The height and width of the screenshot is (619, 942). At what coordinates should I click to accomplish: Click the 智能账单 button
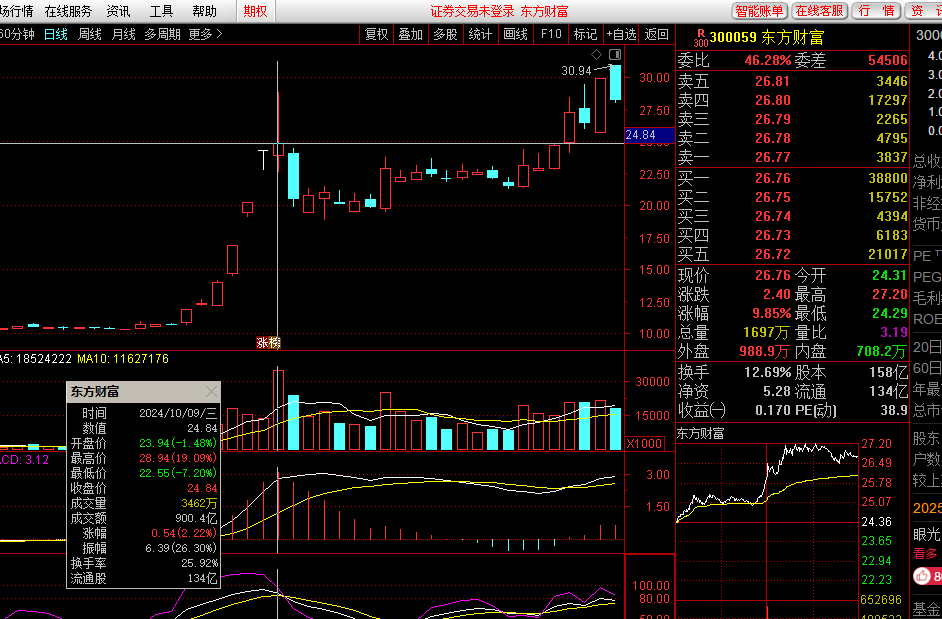pos(759,11)
